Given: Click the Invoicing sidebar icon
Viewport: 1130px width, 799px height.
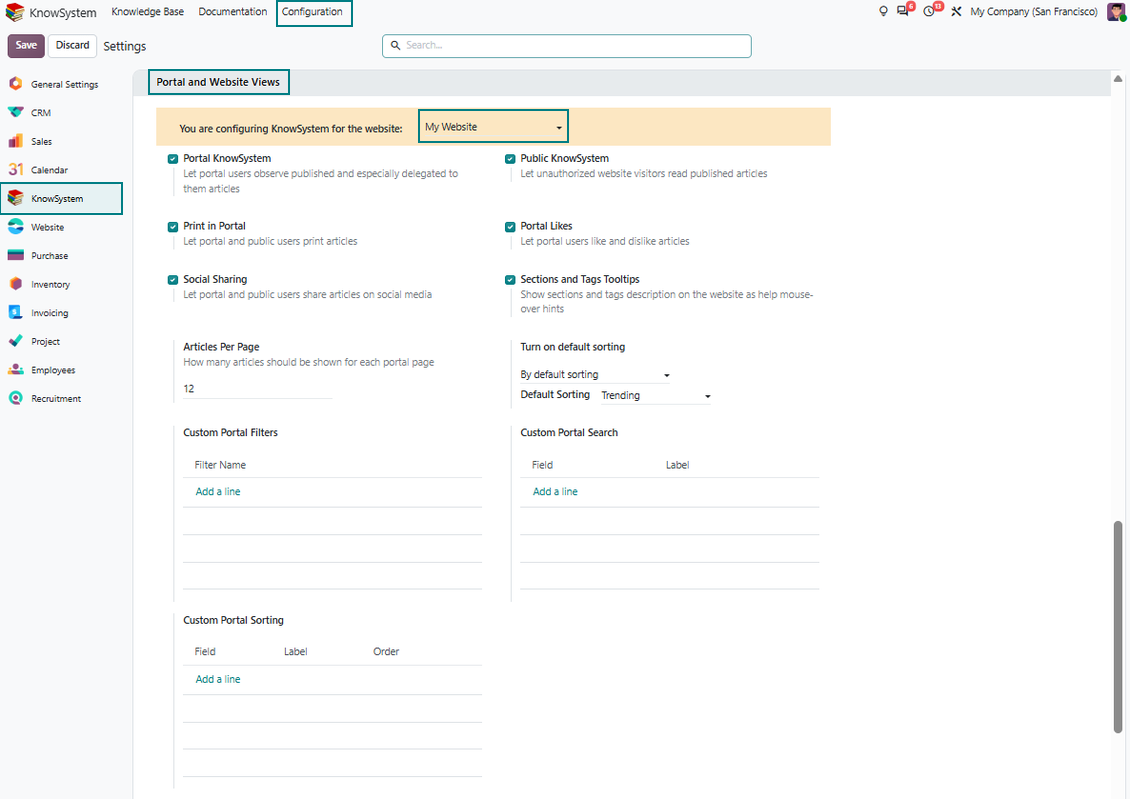Looking at the screenshot, I should (16, 313).
